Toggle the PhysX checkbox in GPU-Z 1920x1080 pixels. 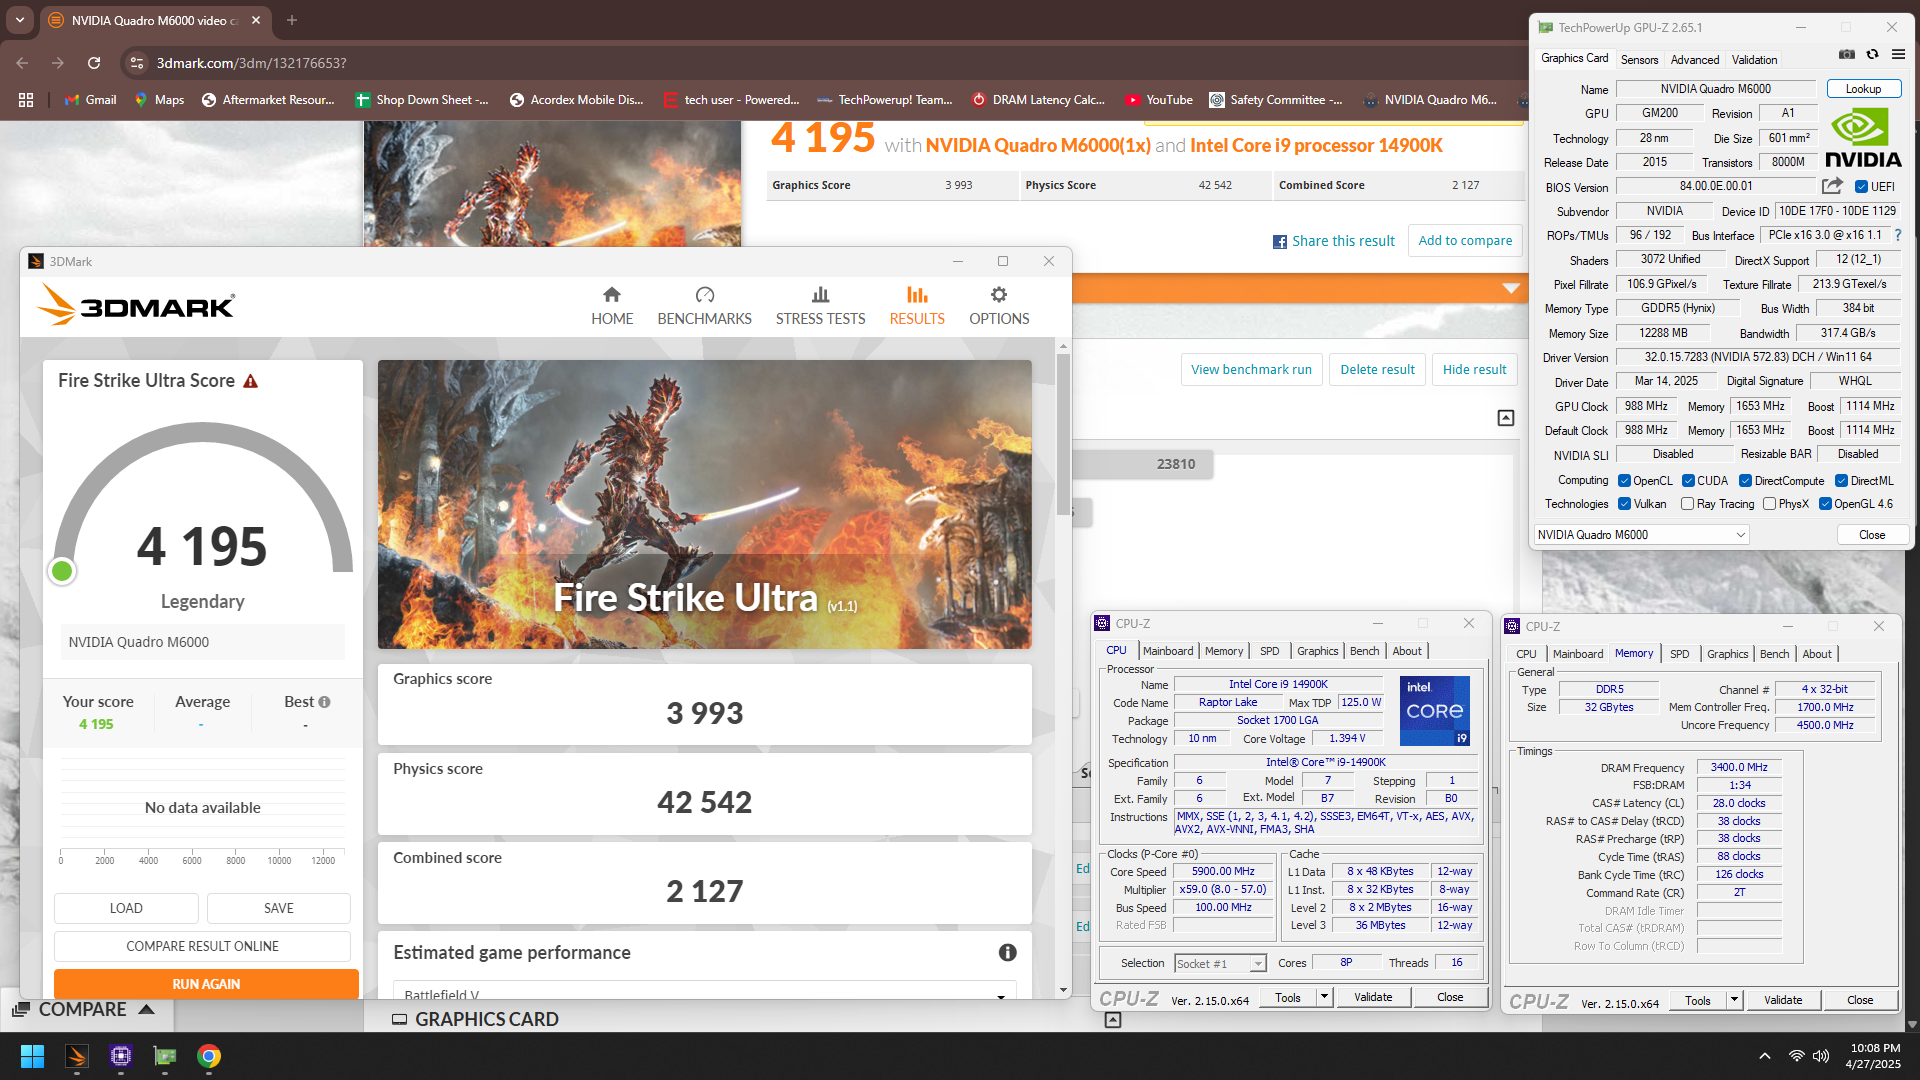click(1770, 504)
